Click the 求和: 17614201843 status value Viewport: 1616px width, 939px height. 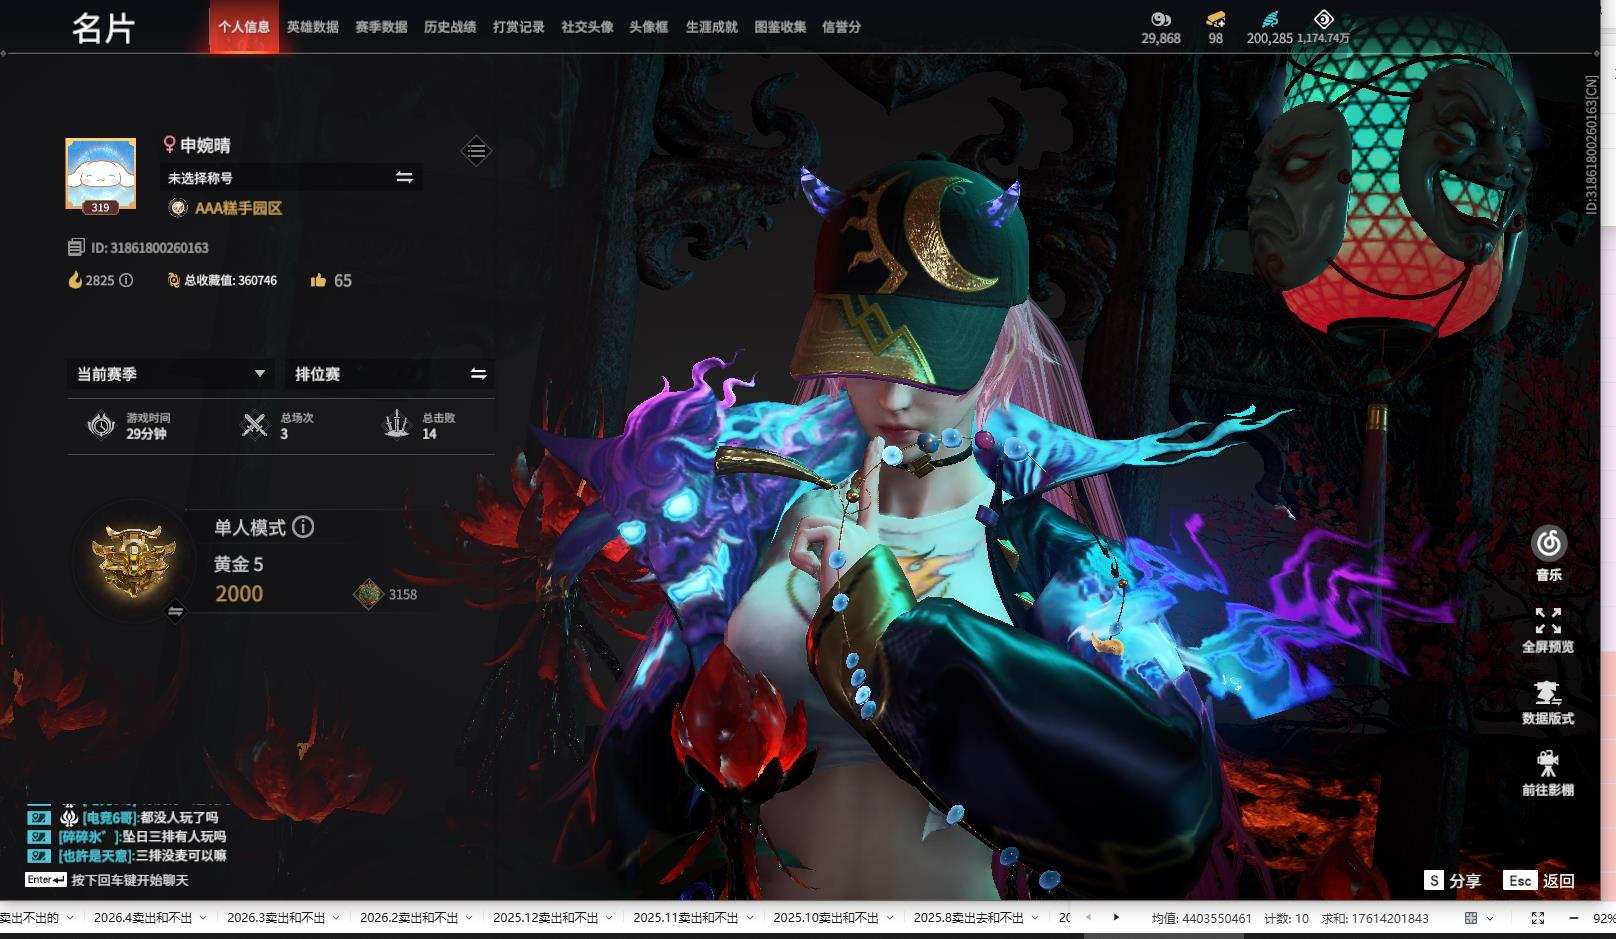point(1375,918)
